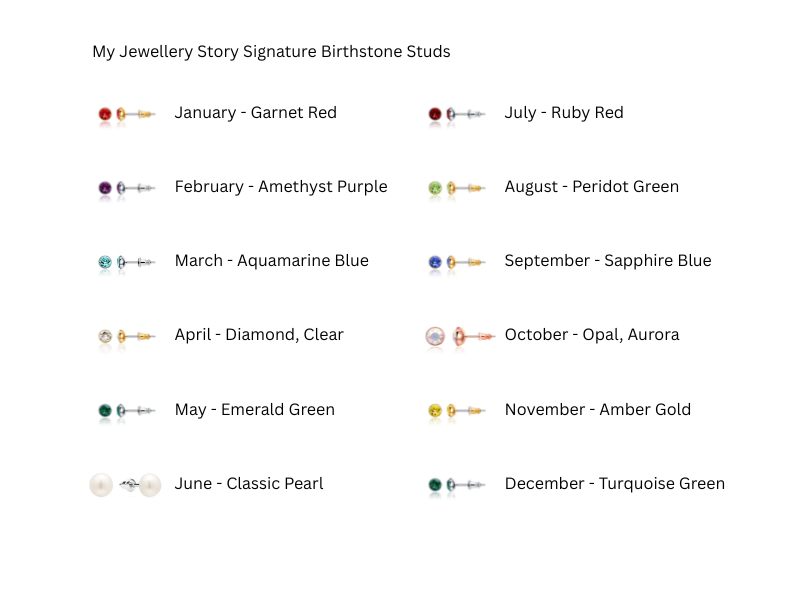Screen dimensions: 800x600
Task: Select the 'September - Sapphire Blue' text
Action: tap(607, 261)
